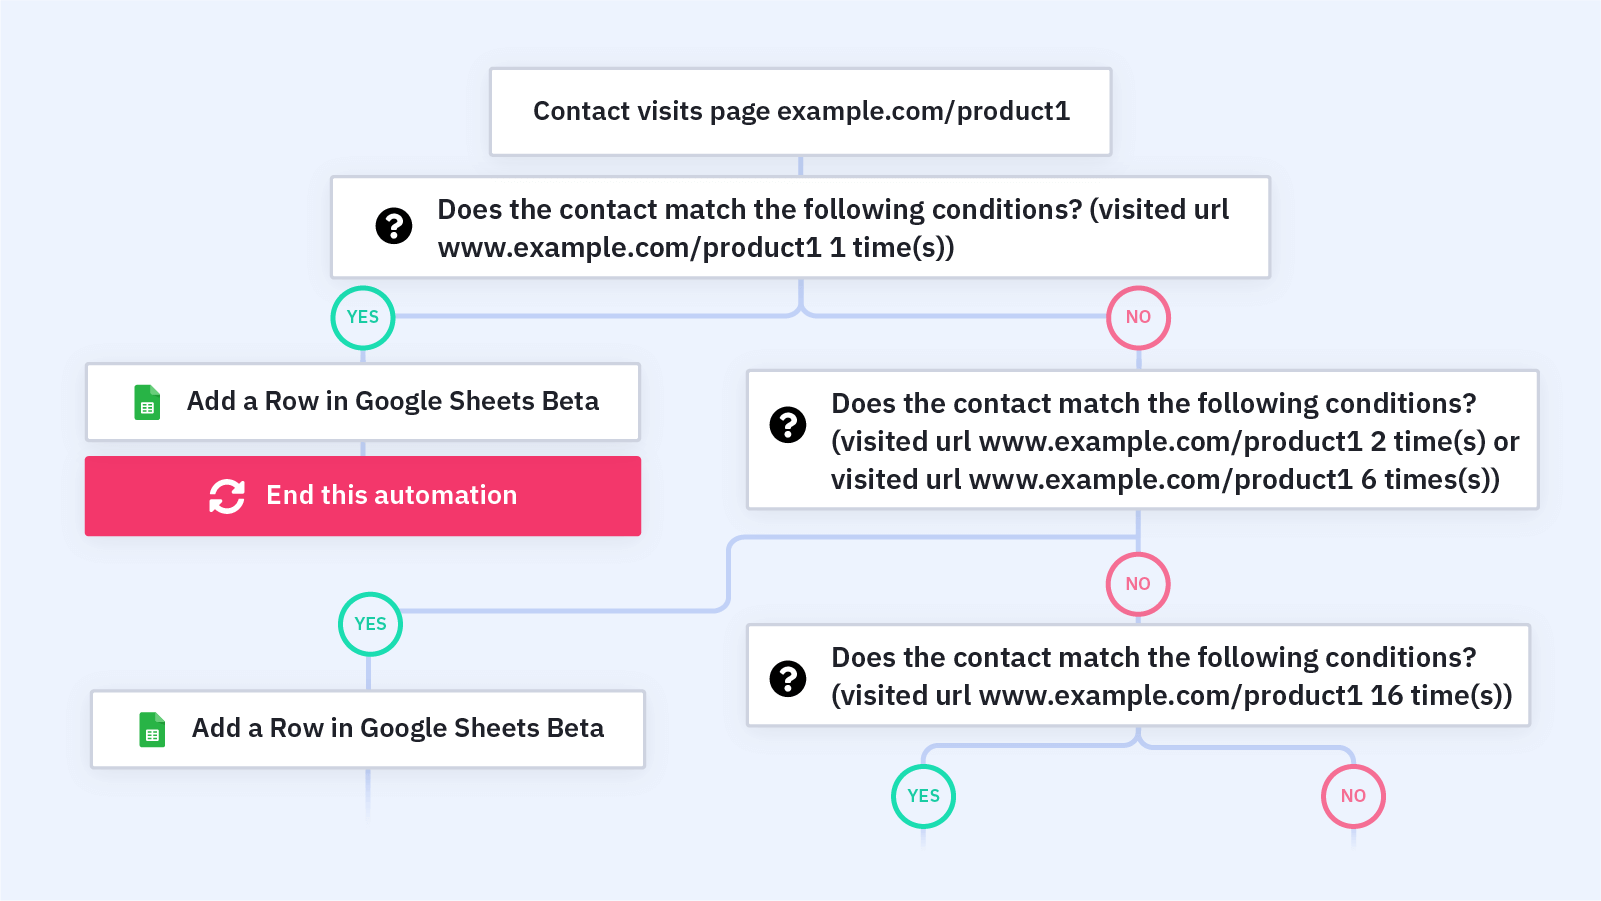The height and width of the screenshot is (901, 1601).
Task: Click the YES badge above the lower Google Sheets step
Action: pyautogui.click(x=370, y=624)
